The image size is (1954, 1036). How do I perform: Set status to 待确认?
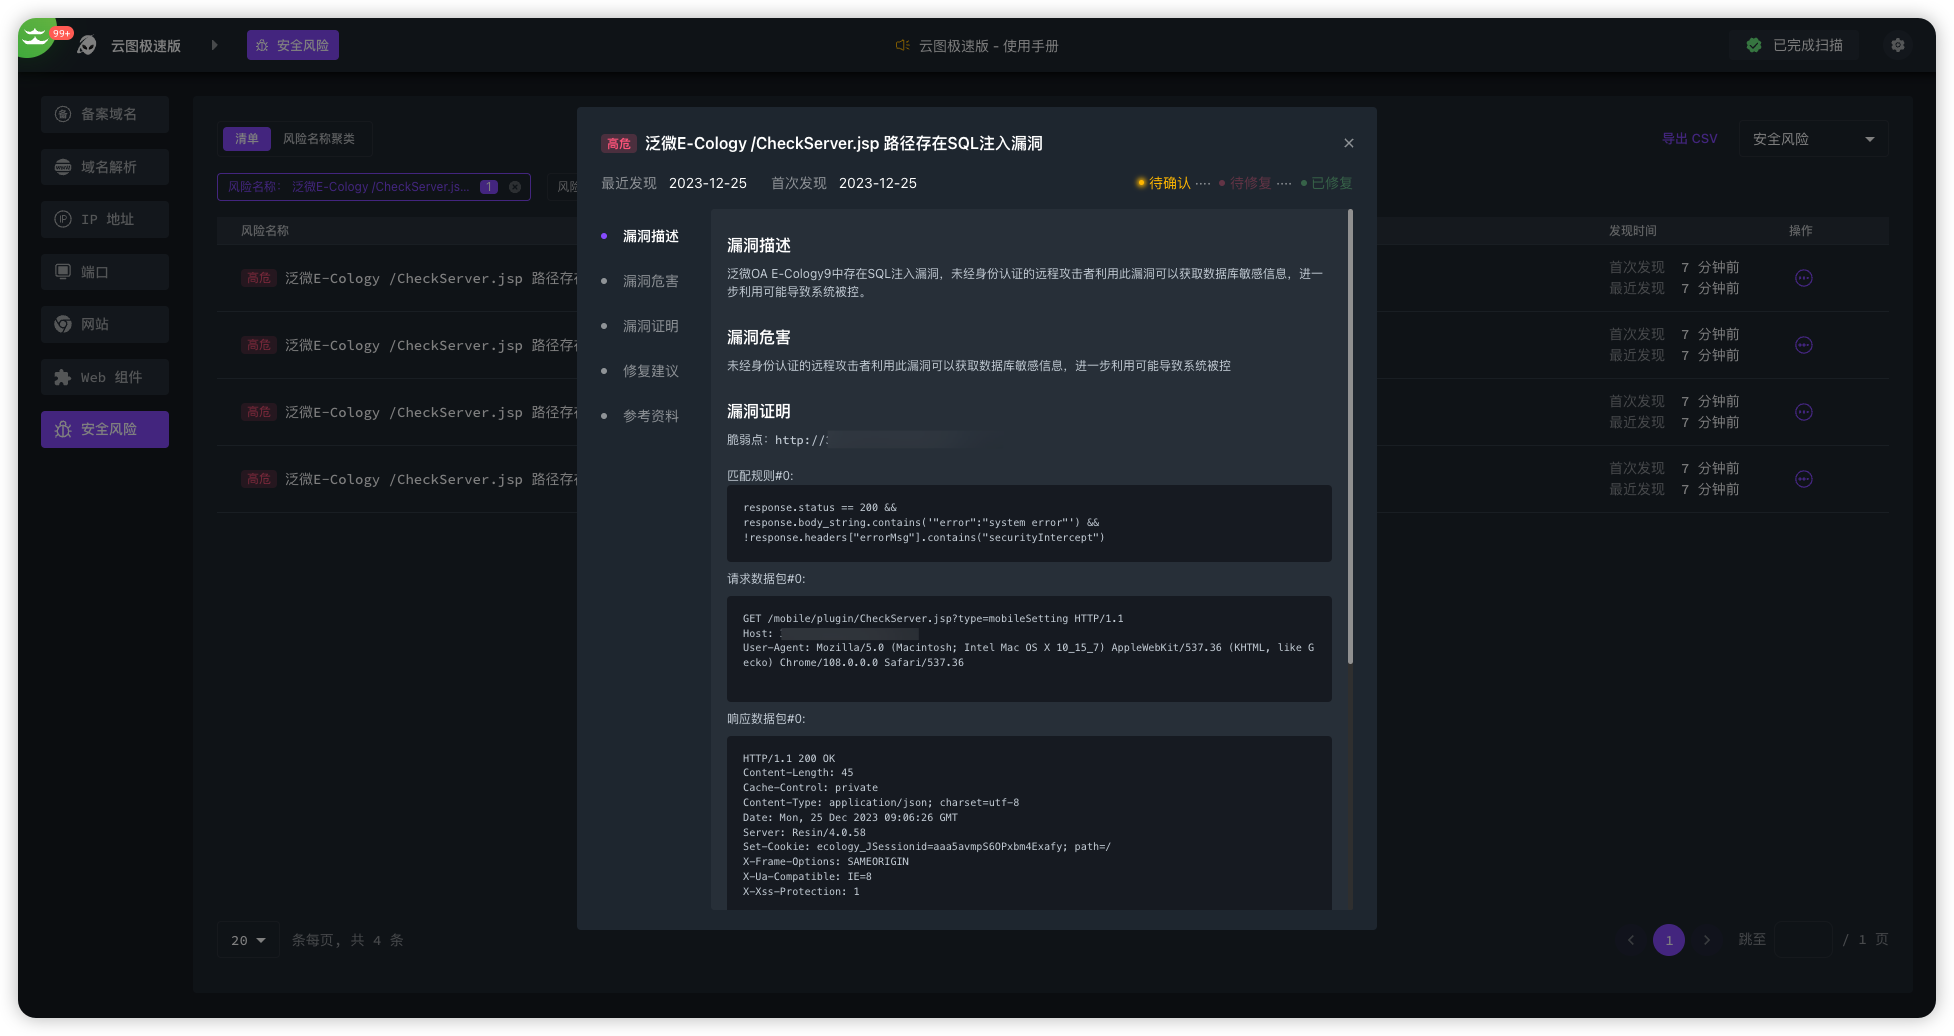coord(1168,183)
